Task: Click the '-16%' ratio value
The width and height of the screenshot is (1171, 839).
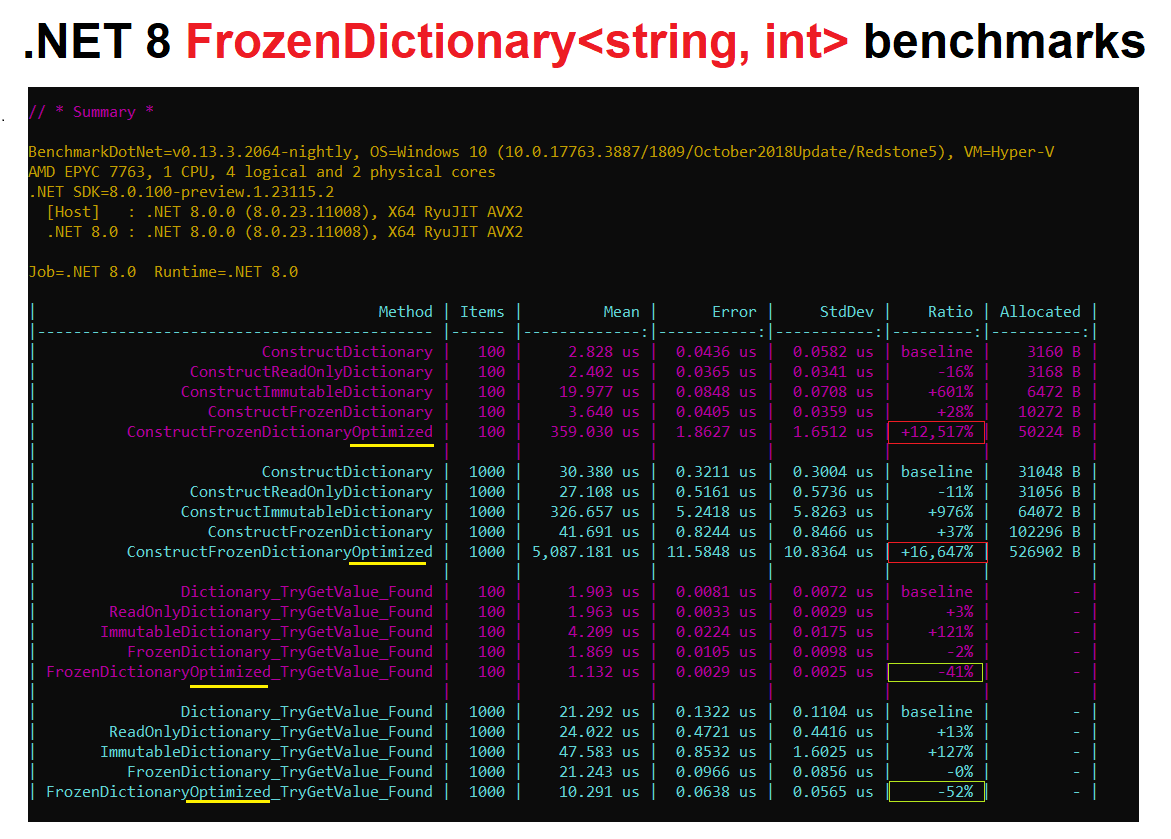Action: click(x=955, y=372)
